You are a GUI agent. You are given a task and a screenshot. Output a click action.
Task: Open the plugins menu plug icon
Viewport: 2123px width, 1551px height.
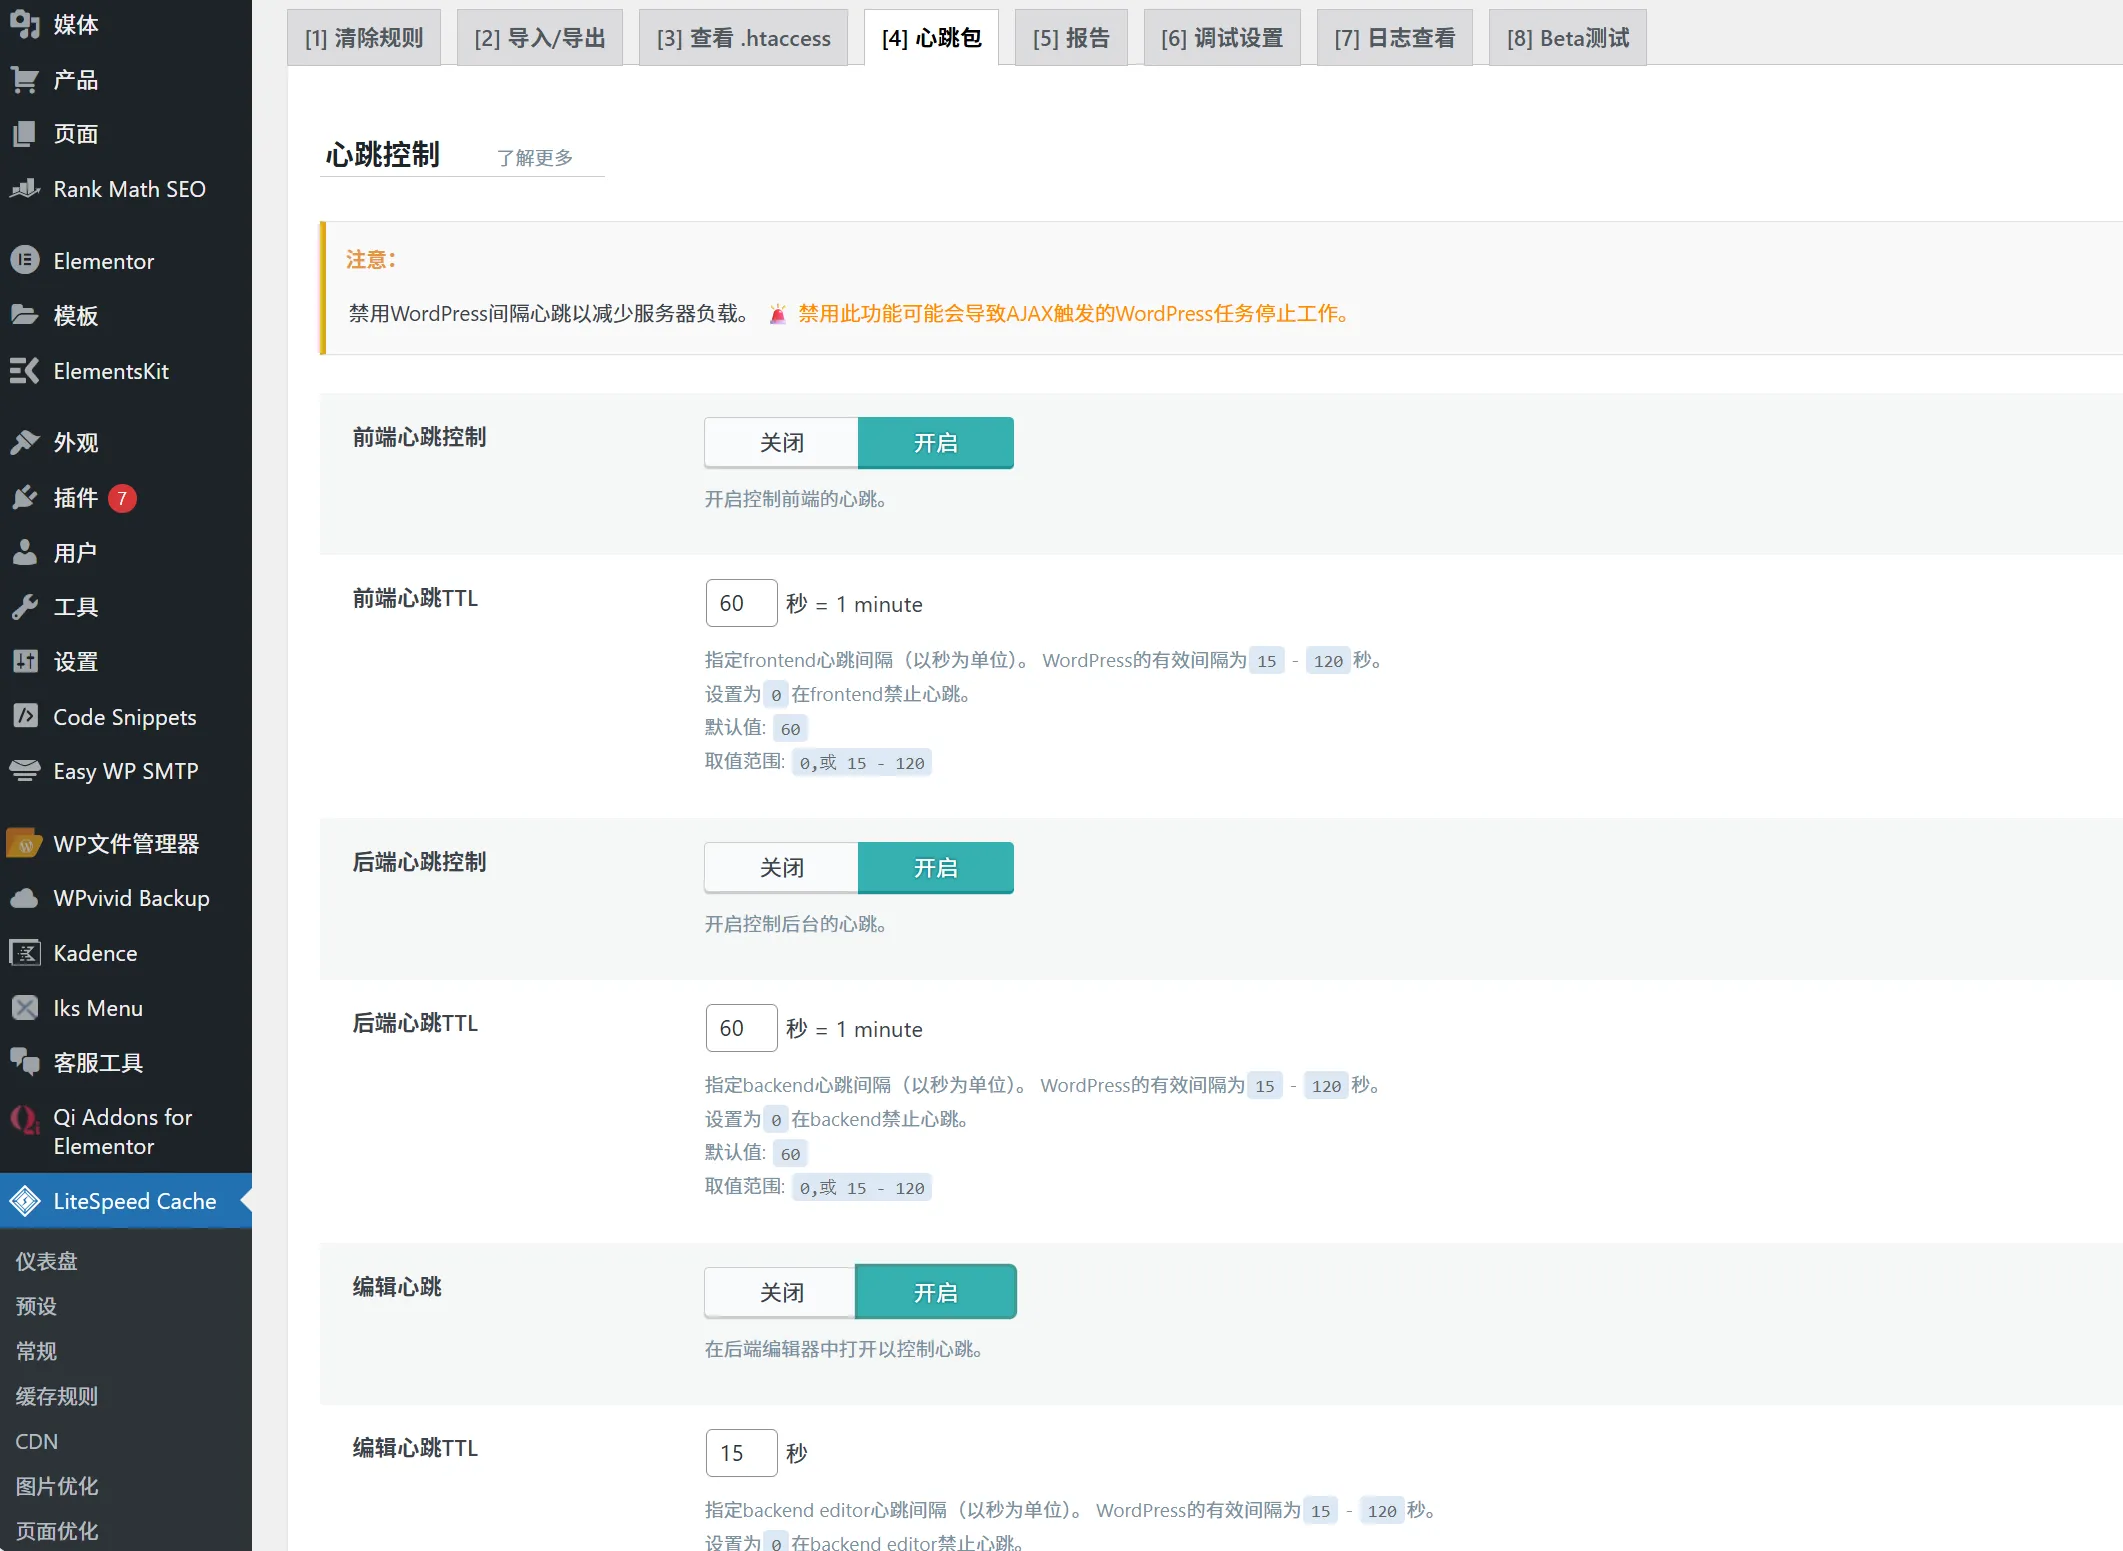(x=25, y=497)
